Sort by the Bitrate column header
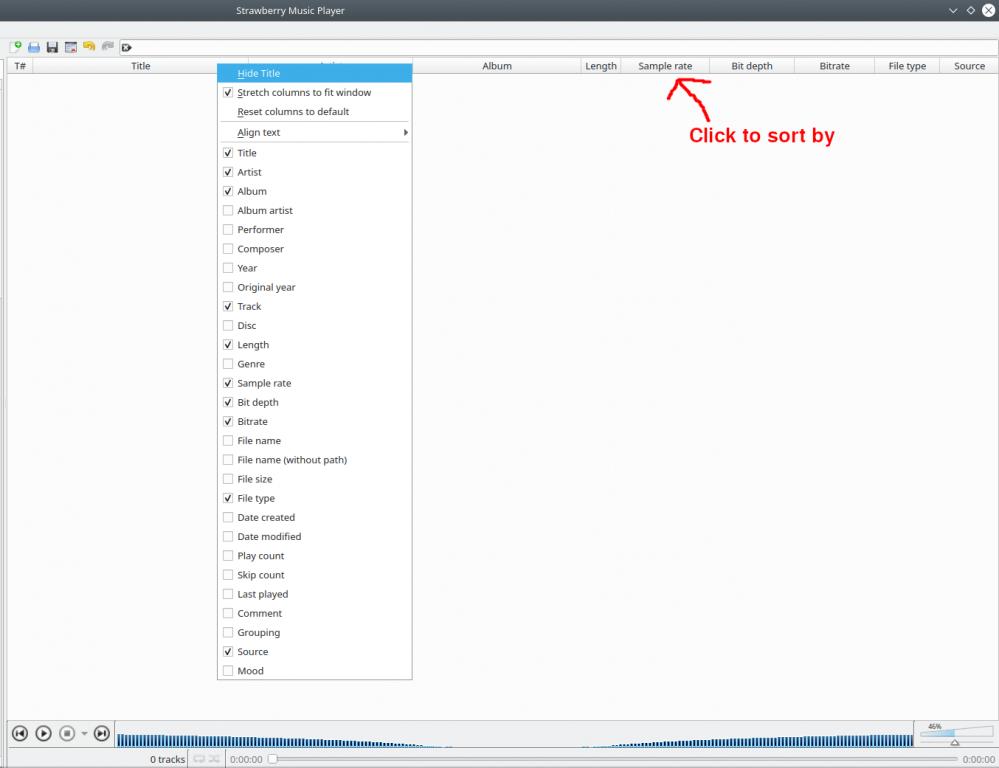Image resolution: width=999 pixels, height=768 pixels. pyautogui.click(x=835, y=66)
